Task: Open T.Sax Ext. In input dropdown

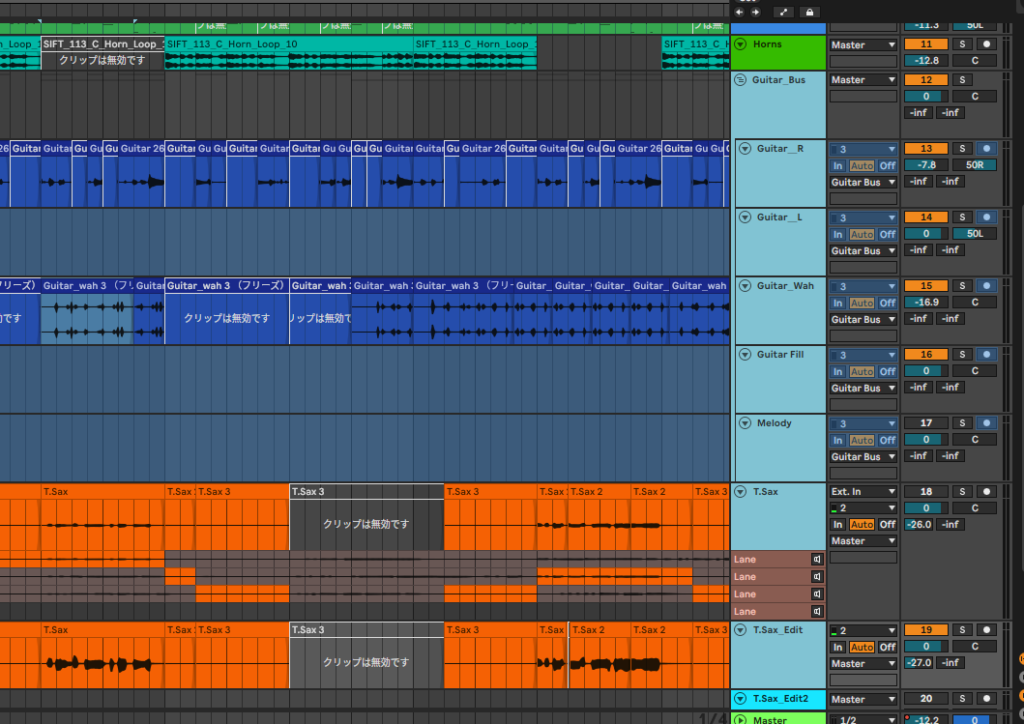Action: (863, 491)
